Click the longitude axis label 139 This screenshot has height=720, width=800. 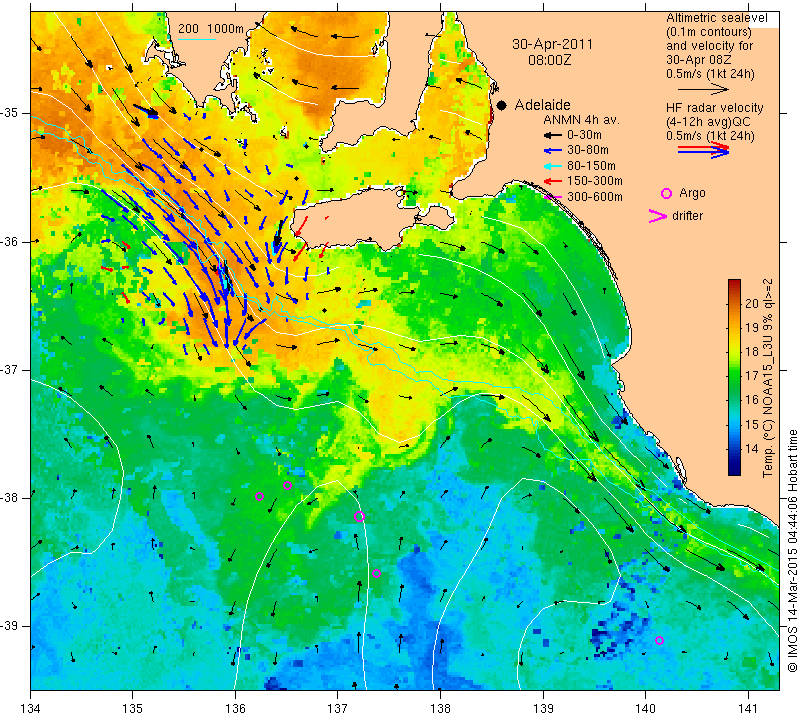543,709
